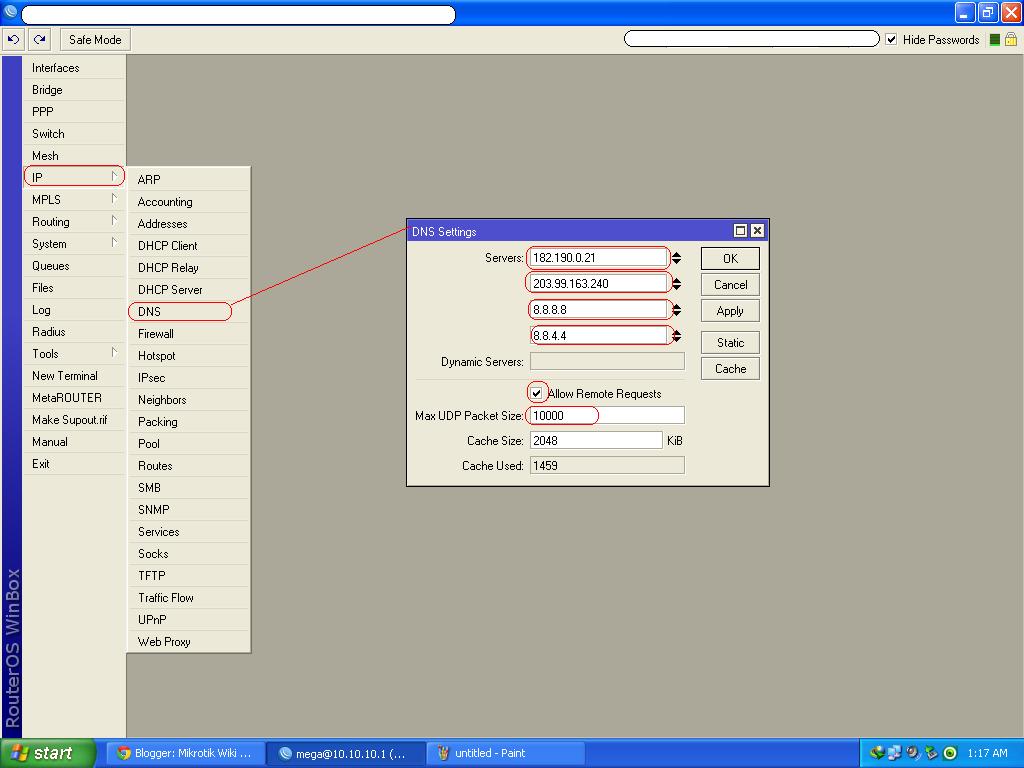This screenshot has height=768, width=1024.
Task: Expand the Routing submenu
Action: tap(114, 221)
